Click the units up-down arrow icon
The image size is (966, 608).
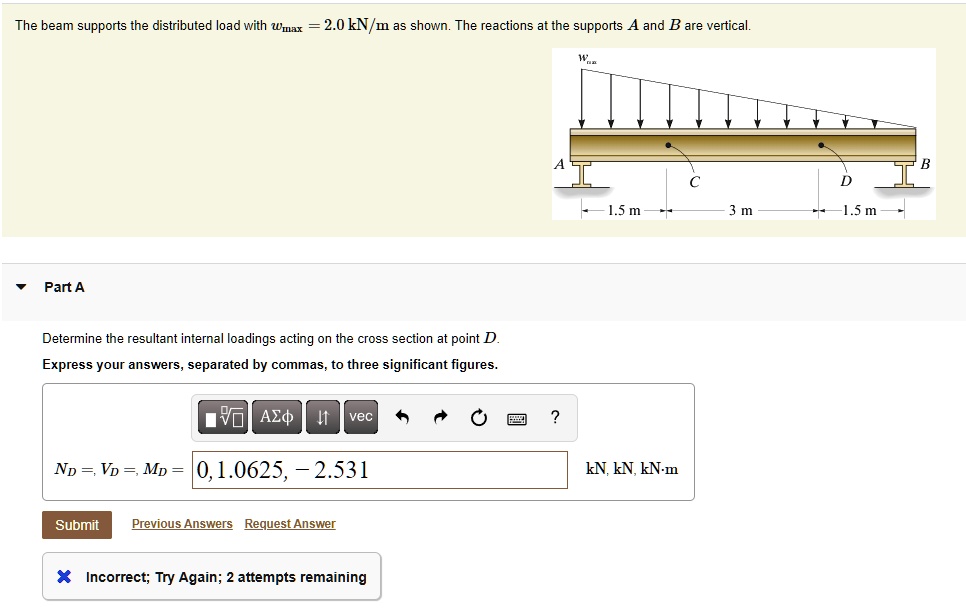pyautogui.click(x=318, y=417)
